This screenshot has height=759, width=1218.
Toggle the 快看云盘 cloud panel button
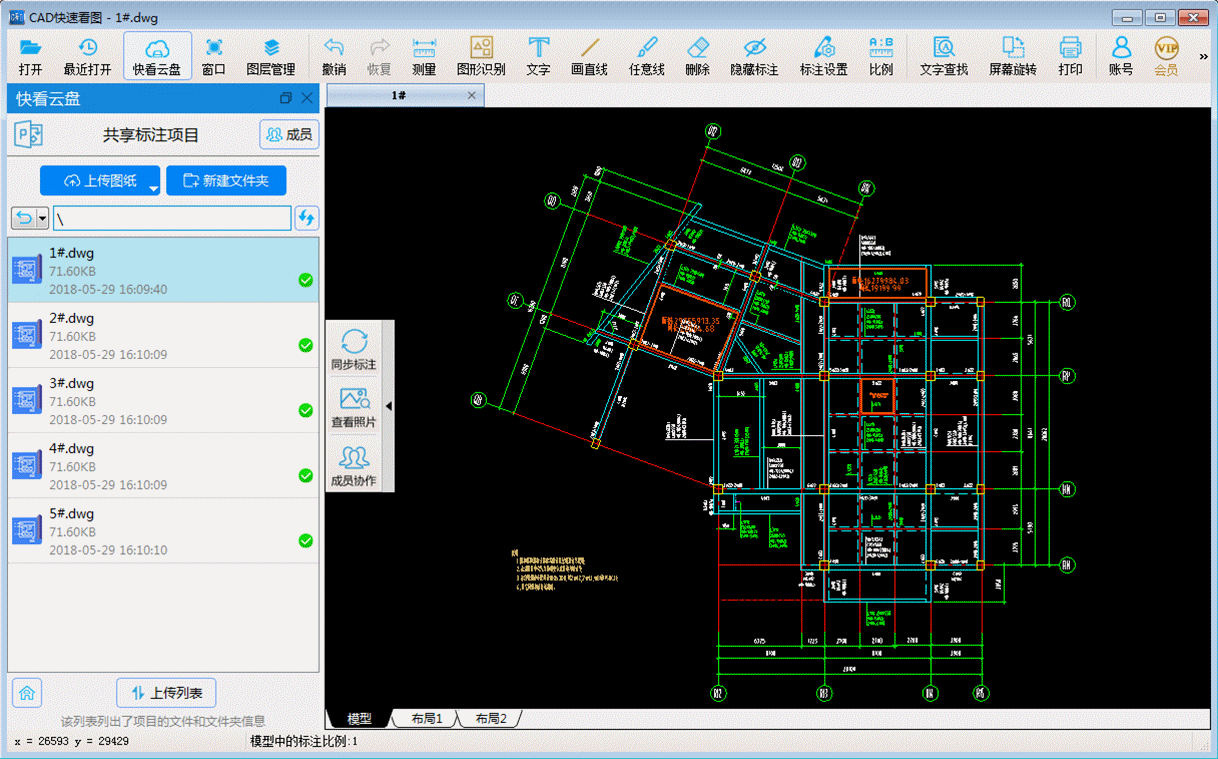[157, 56]
